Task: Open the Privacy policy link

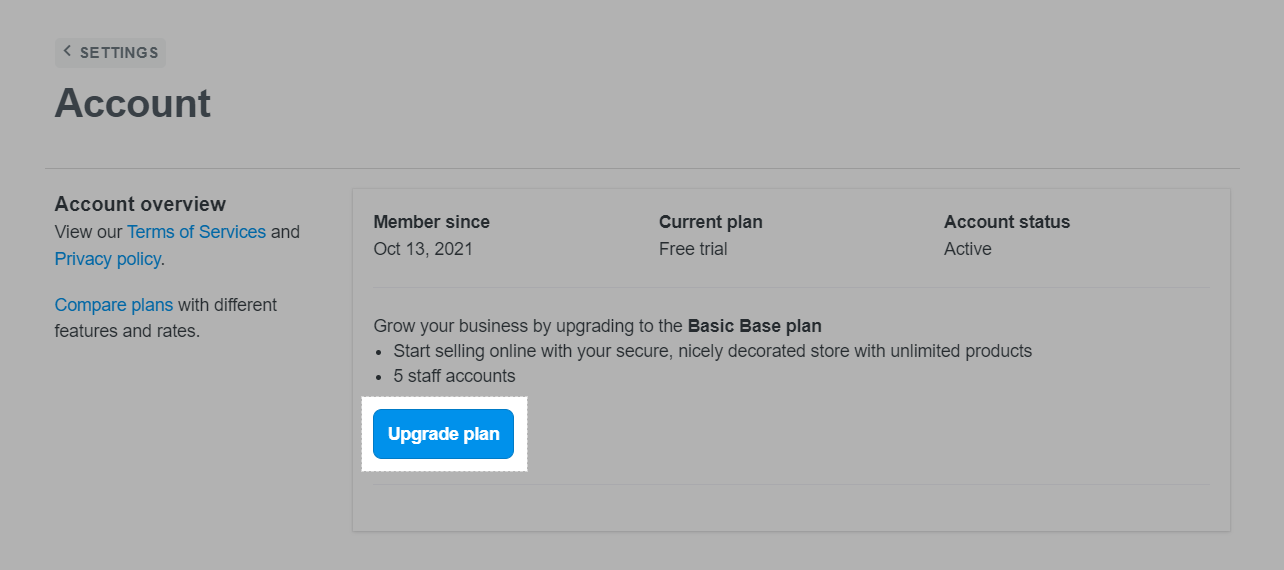Action: point(108,259)
